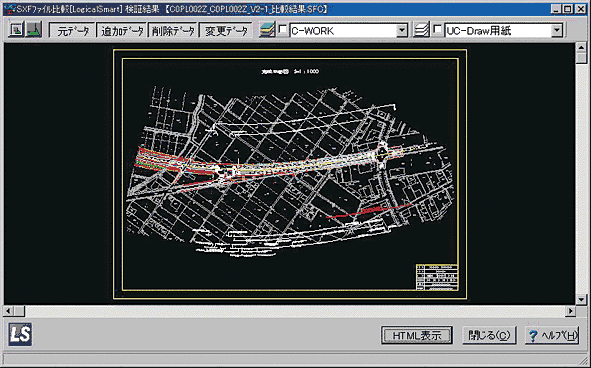
Task: Click the sheet stack icon beside UC-Draw
Action: click(x=421, y=30)
